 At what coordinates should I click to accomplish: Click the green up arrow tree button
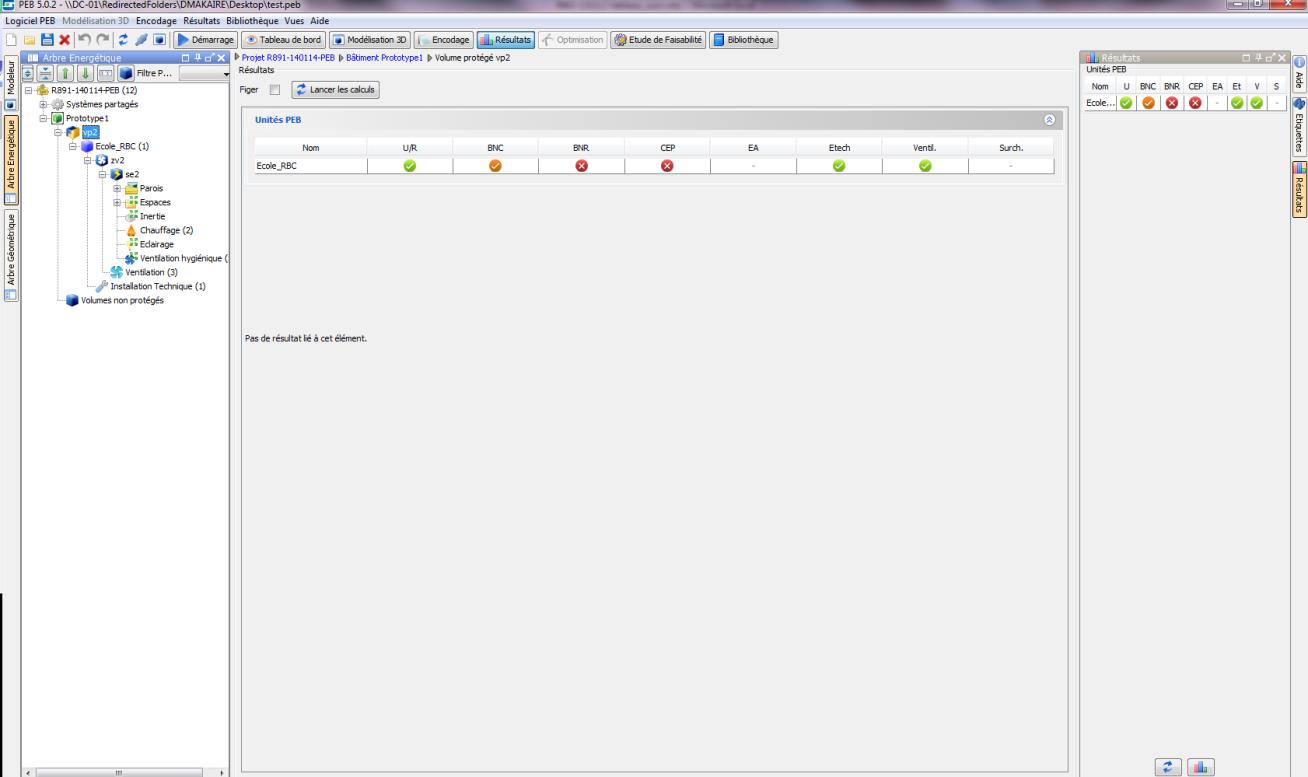pos(64,74)
